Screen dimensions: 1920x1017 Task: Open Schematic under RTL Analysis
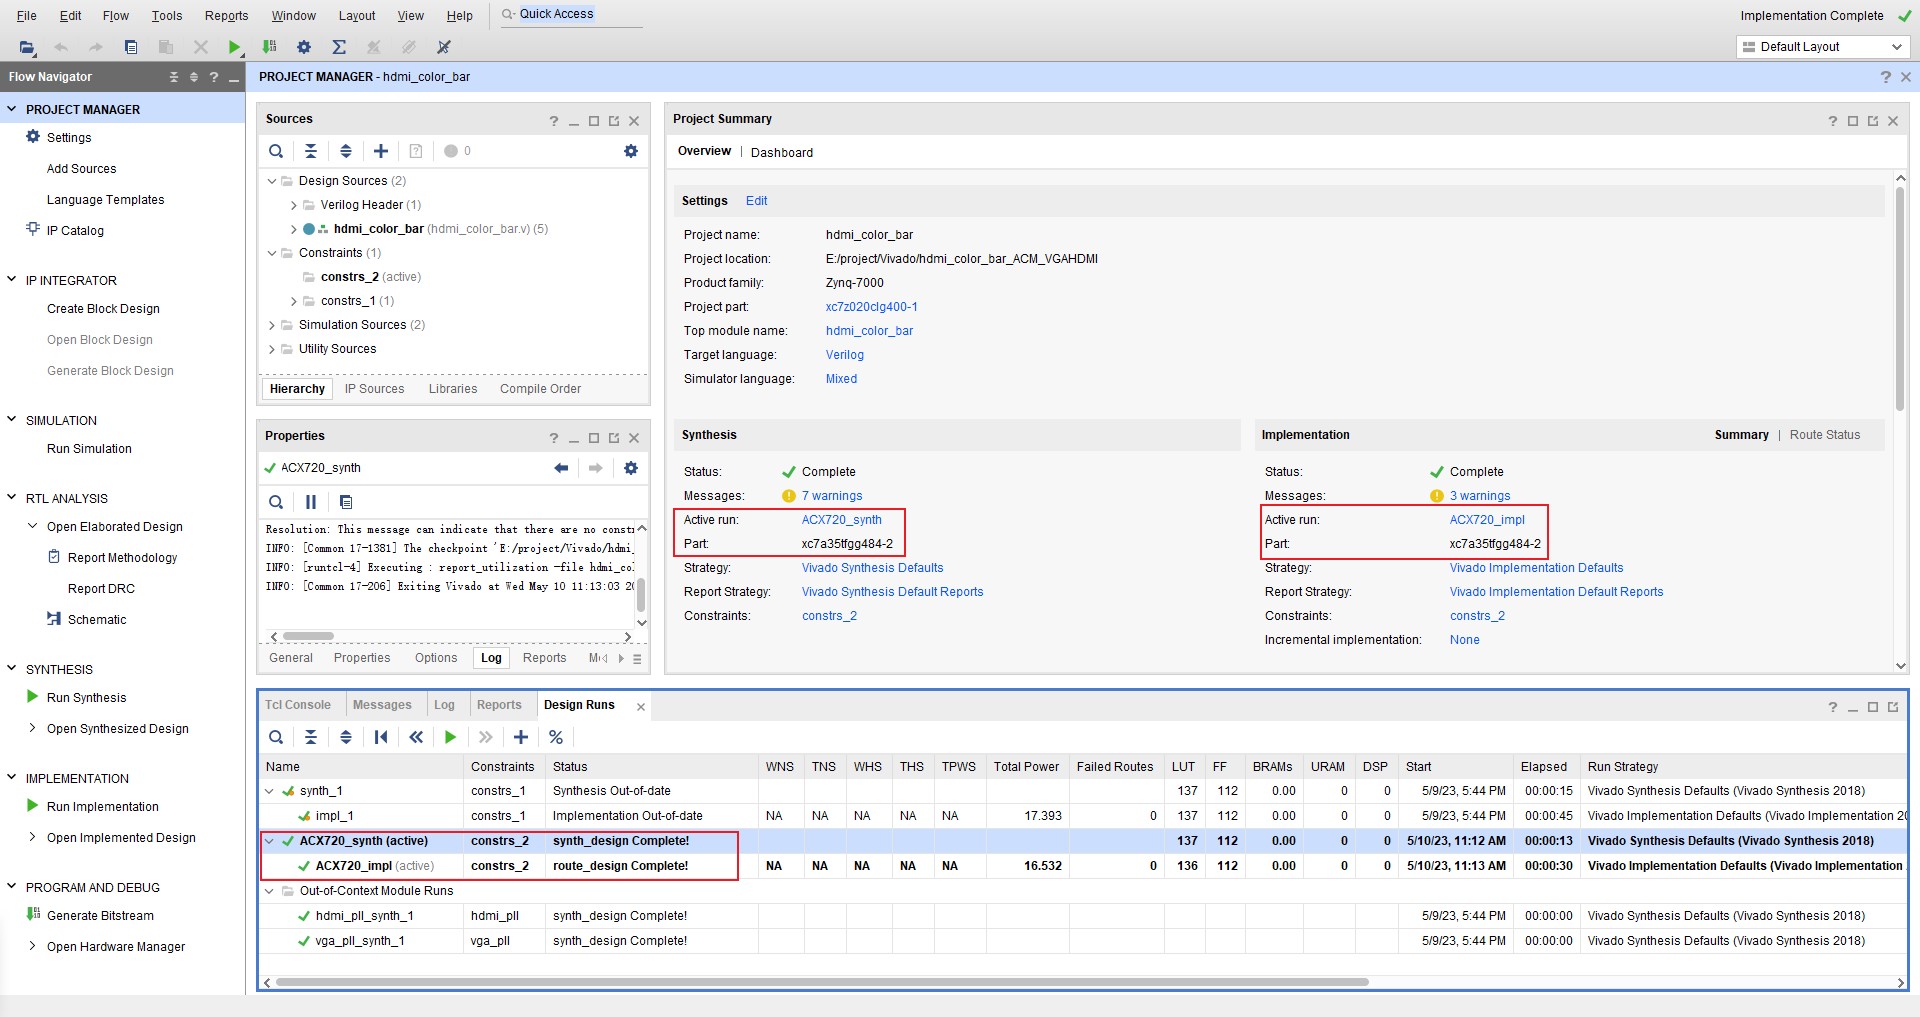point(97,620)
